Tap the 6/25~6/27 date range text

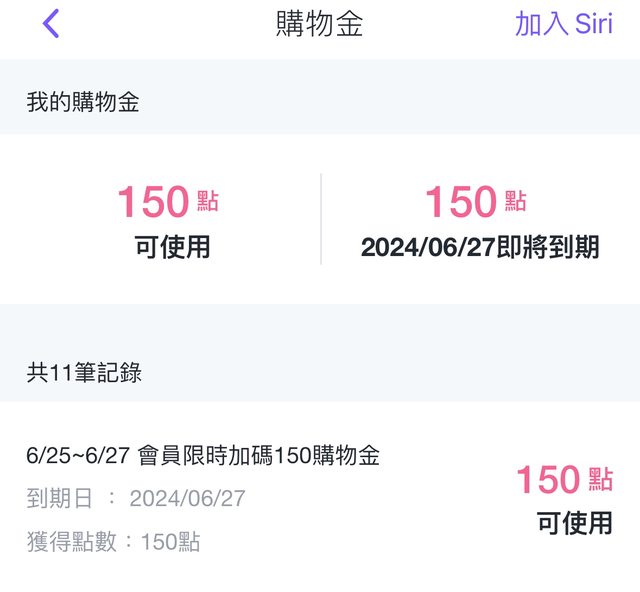coord(78,456)
